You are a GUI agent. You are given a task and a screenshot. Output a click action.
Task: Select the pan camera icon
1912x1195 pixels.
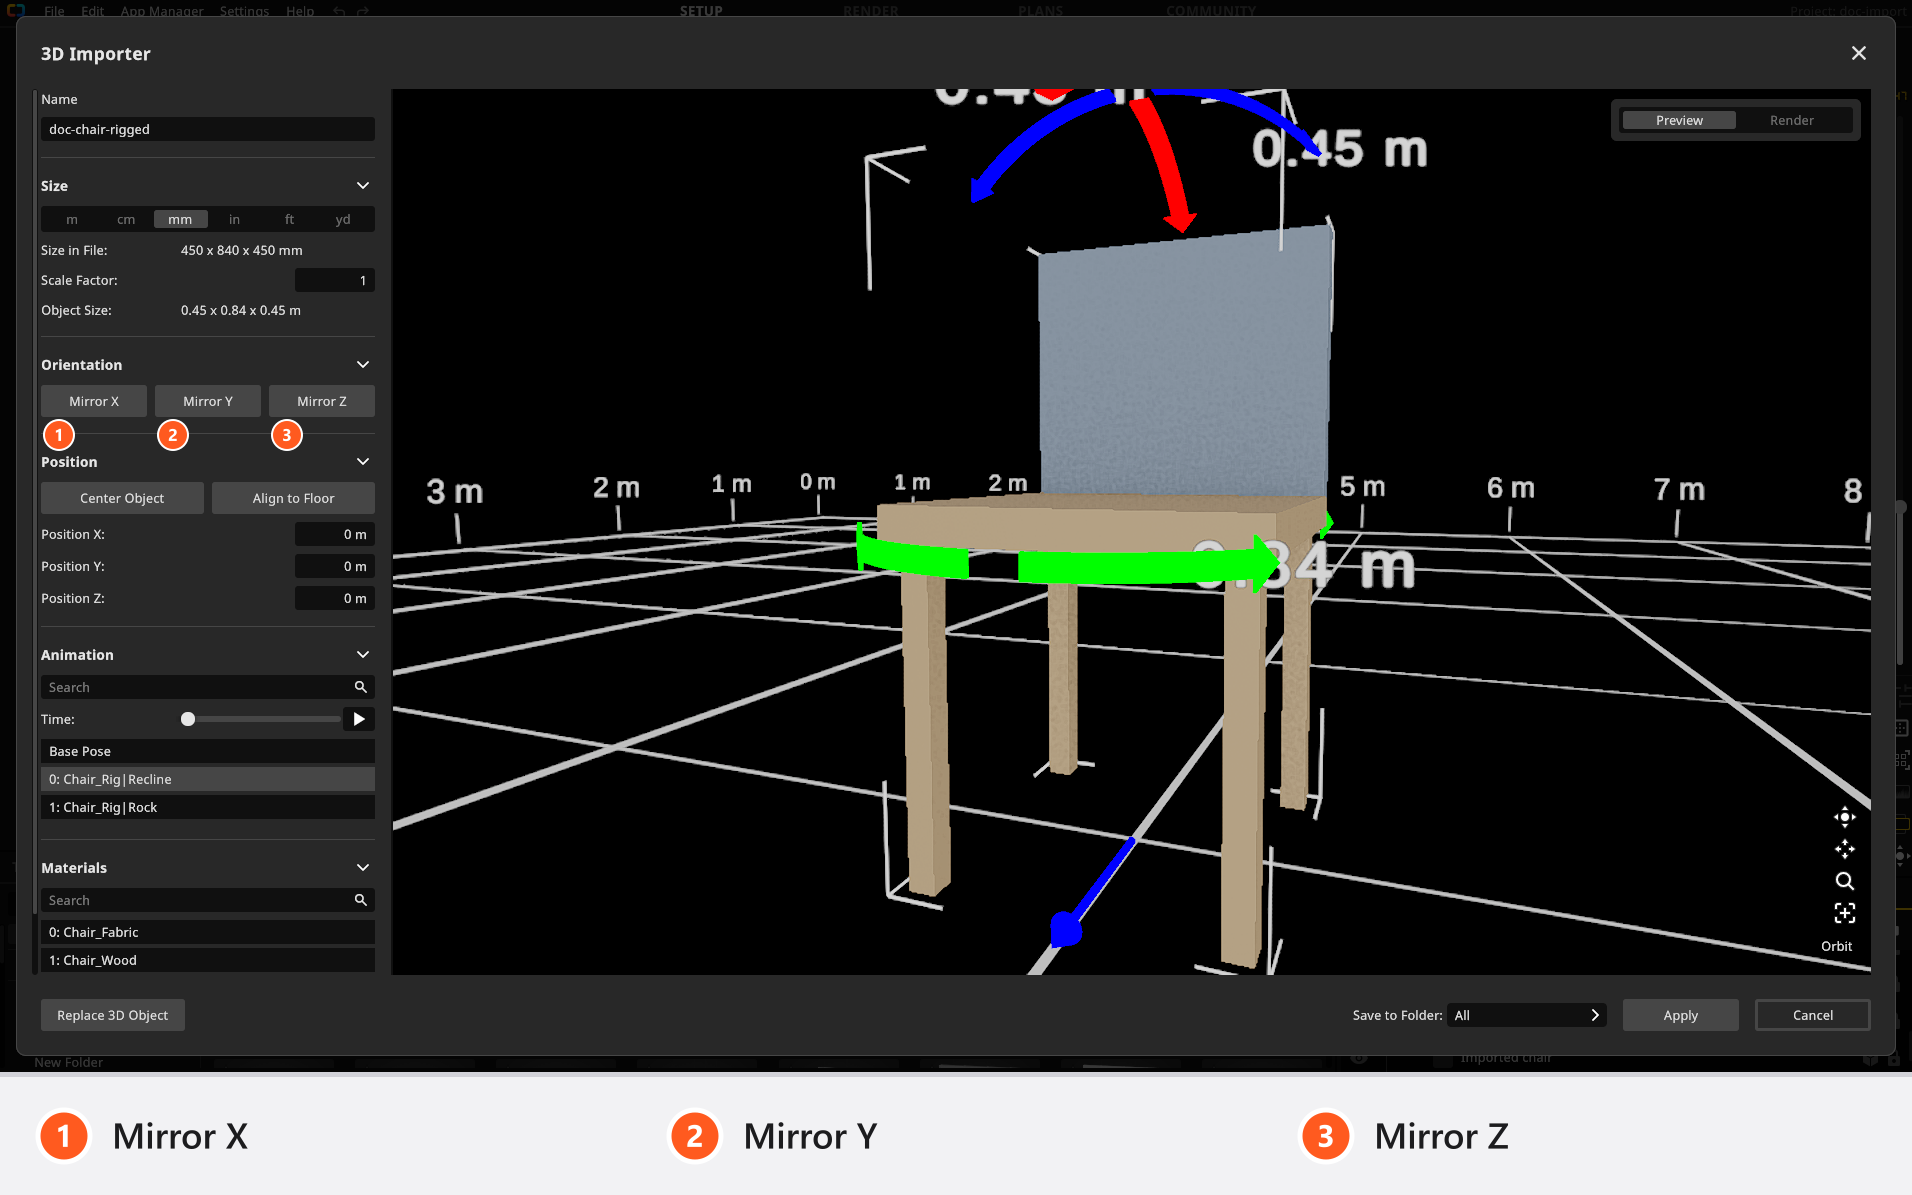click(1844, 849)
